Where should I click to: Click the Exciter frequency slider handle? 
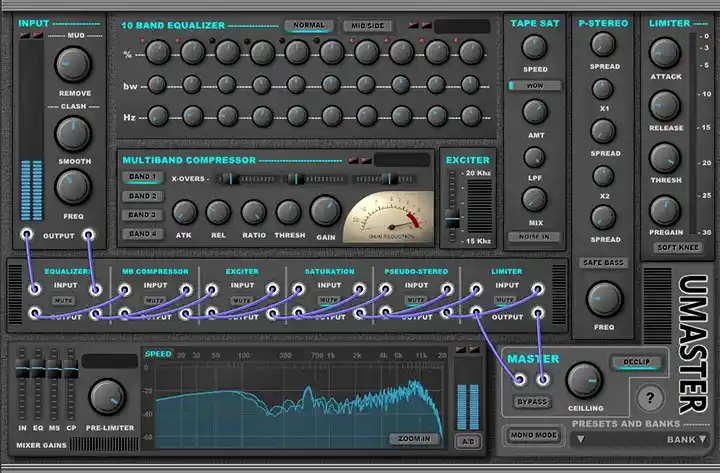click(452, 219)
